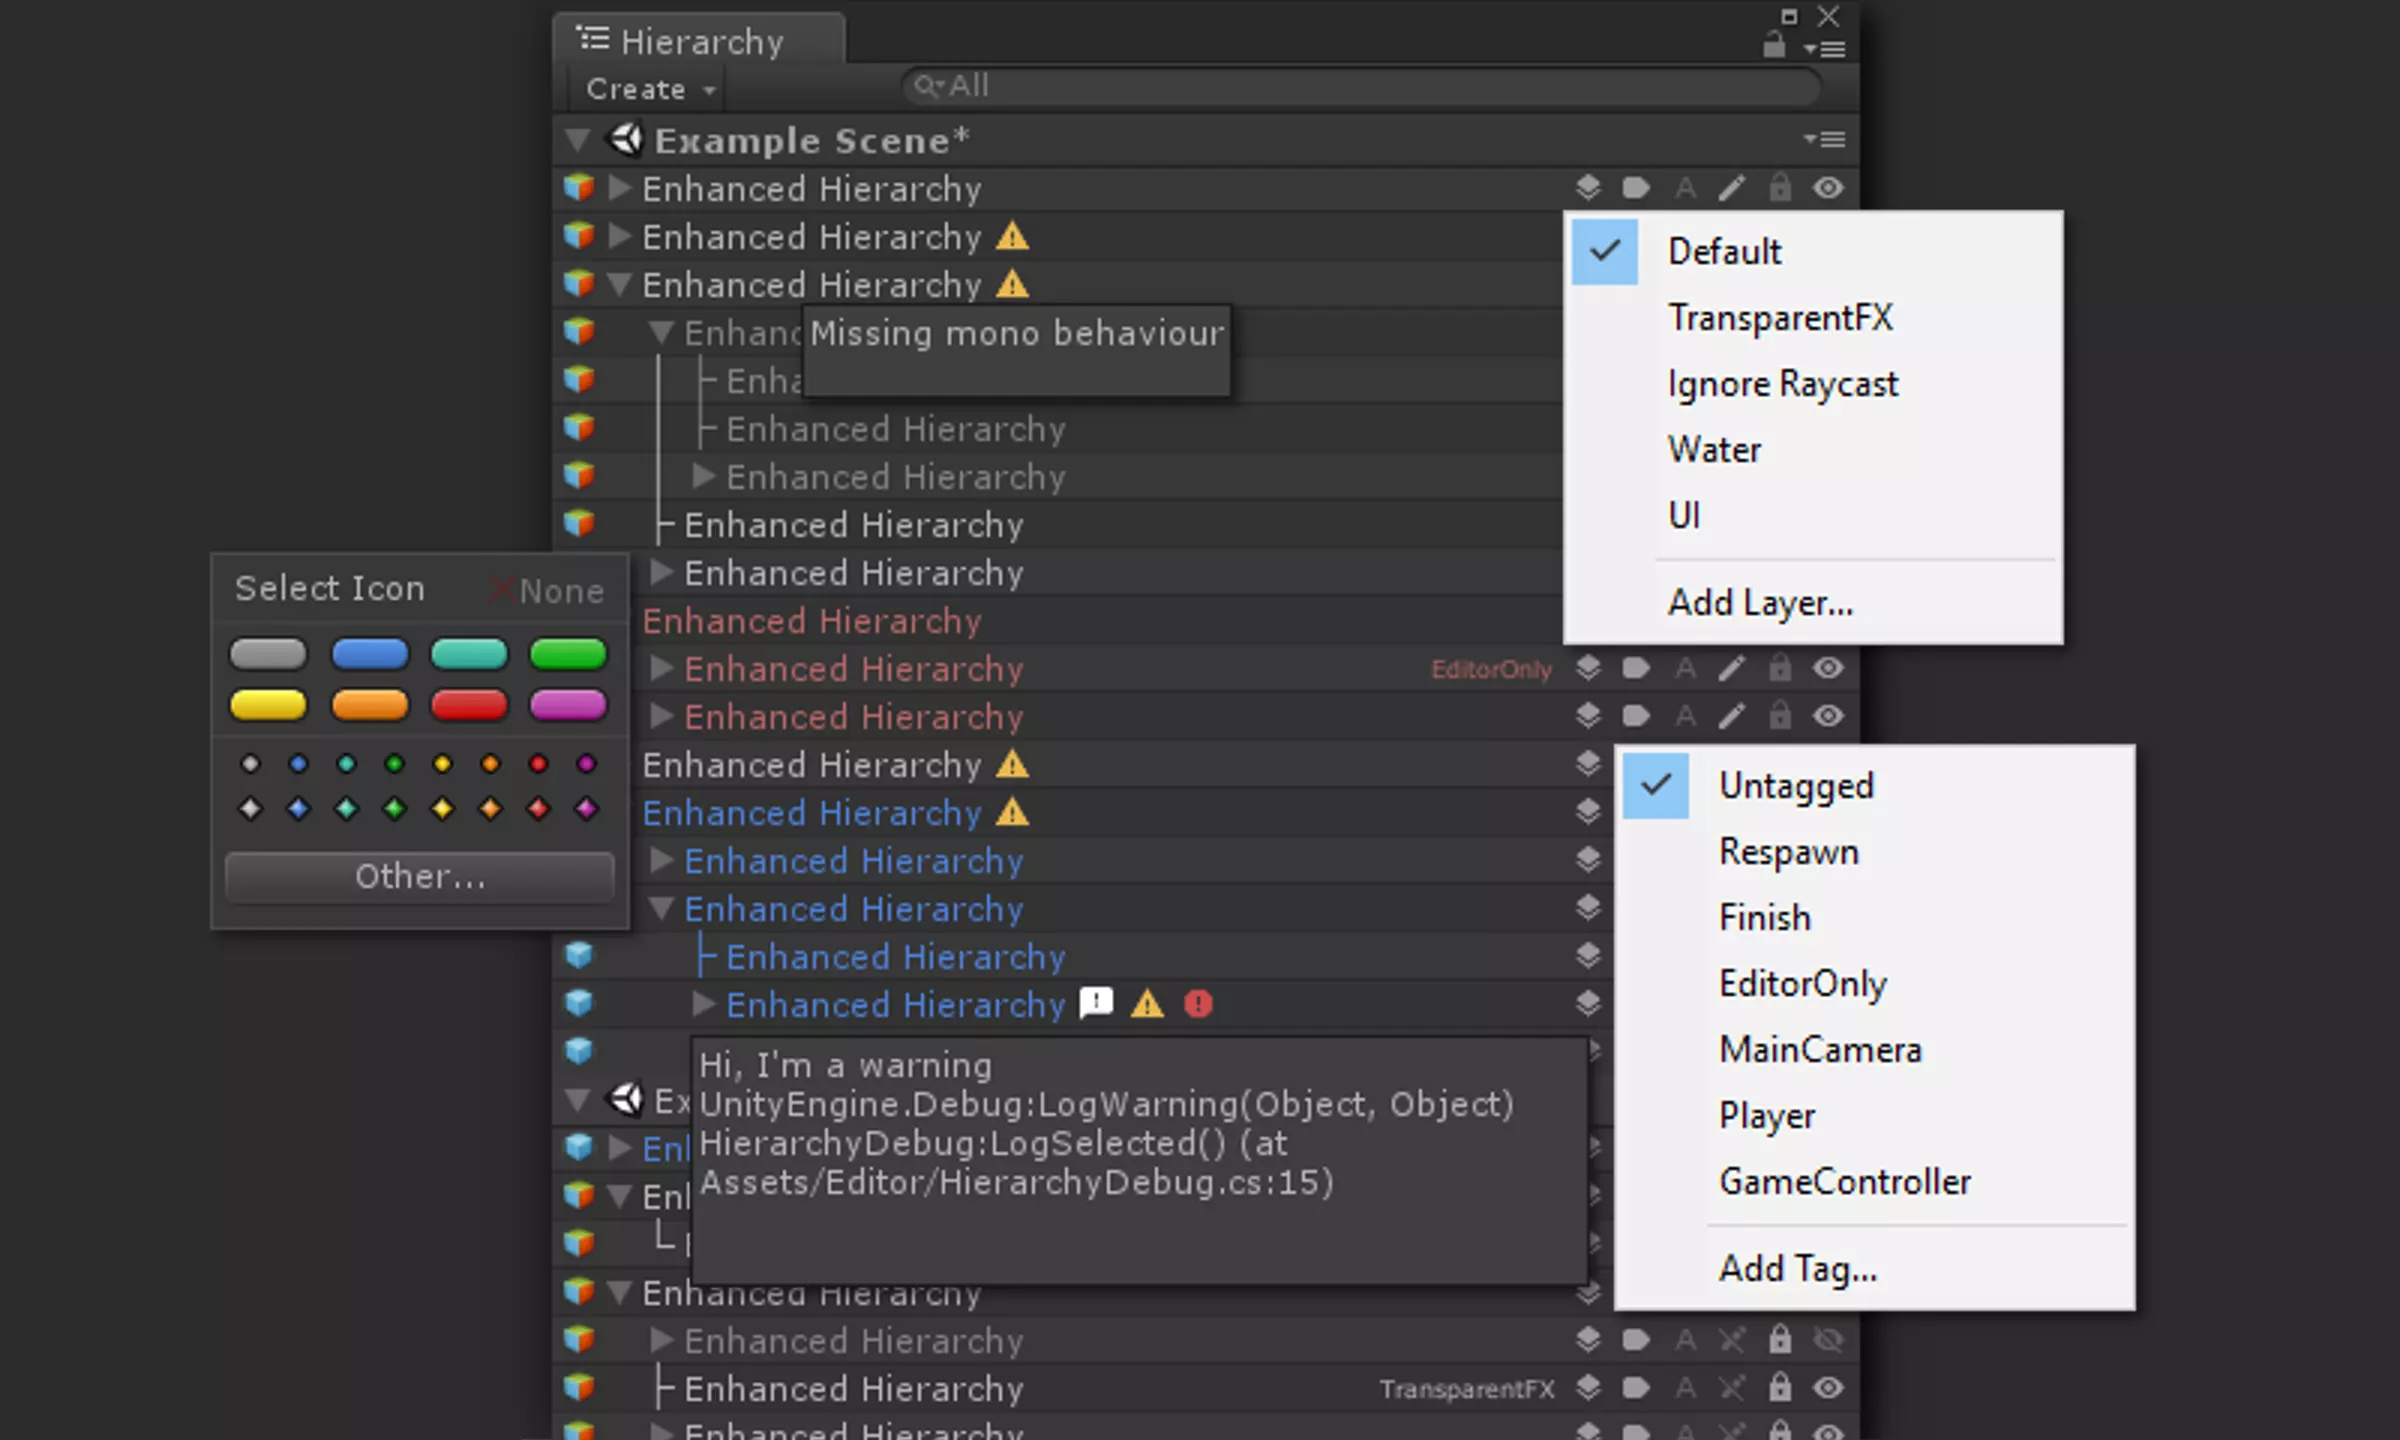Click the hierarchy search field
The image size is (2400, 1440).
pos(1360,87)
